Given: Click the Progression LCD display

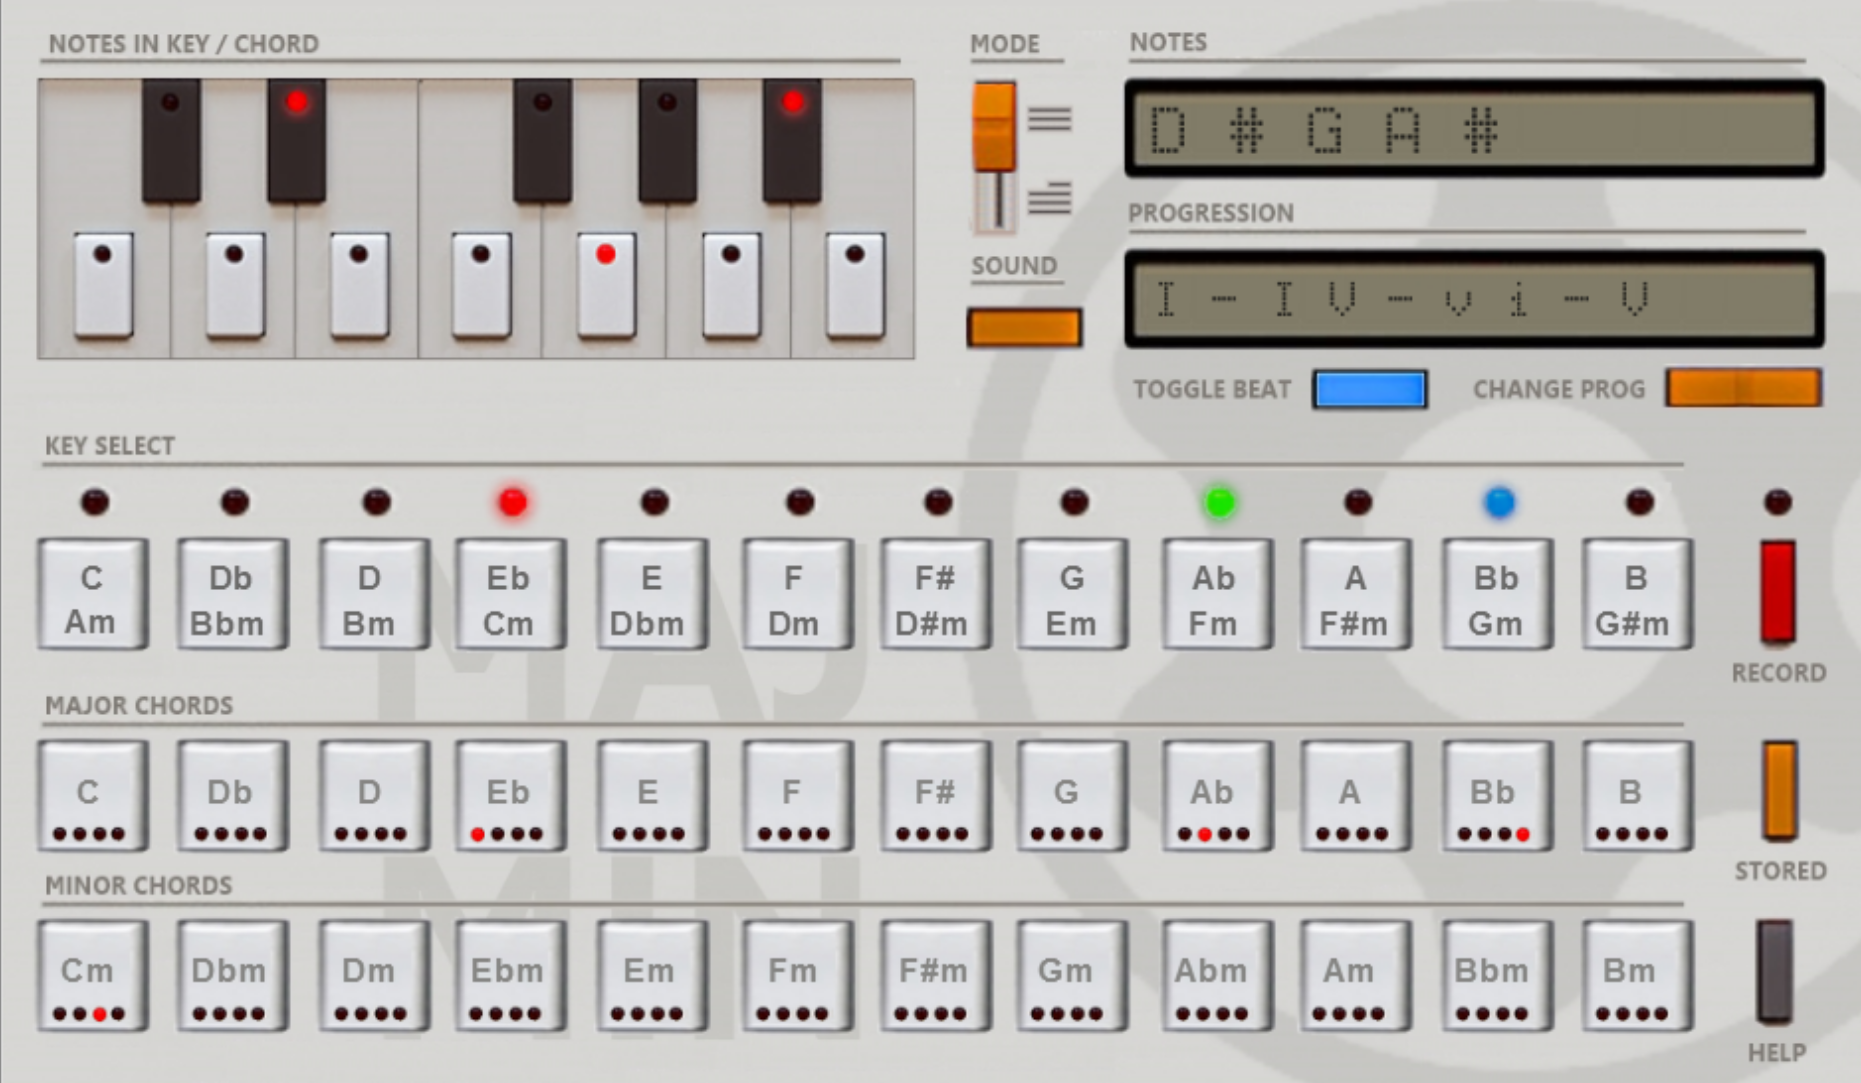Looking at the screenshot, I should [1474, 299].
